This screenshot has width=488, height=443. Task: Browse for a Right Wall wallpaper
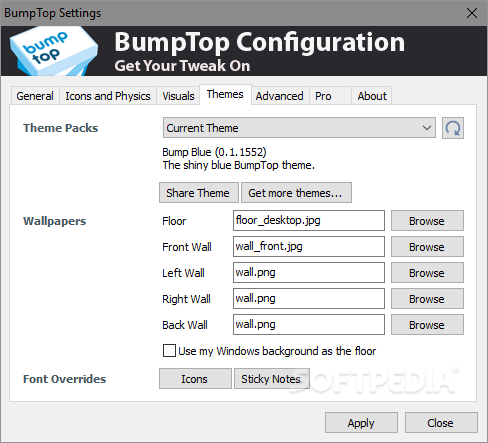pyautogui.click(x=427, y=299)
